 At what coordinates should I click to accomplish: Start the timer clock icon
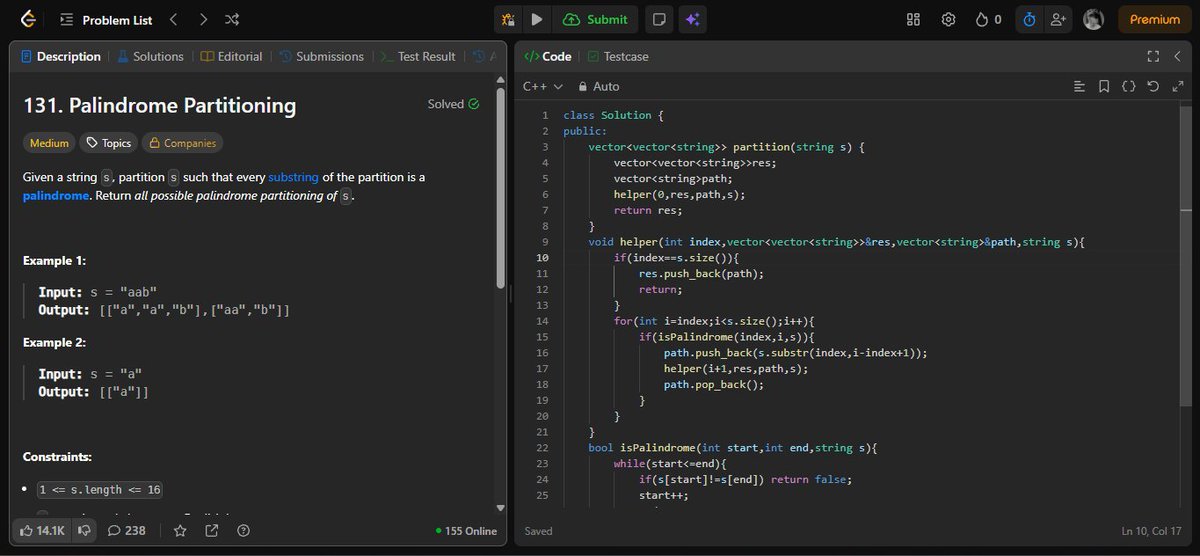[1028, 19]
